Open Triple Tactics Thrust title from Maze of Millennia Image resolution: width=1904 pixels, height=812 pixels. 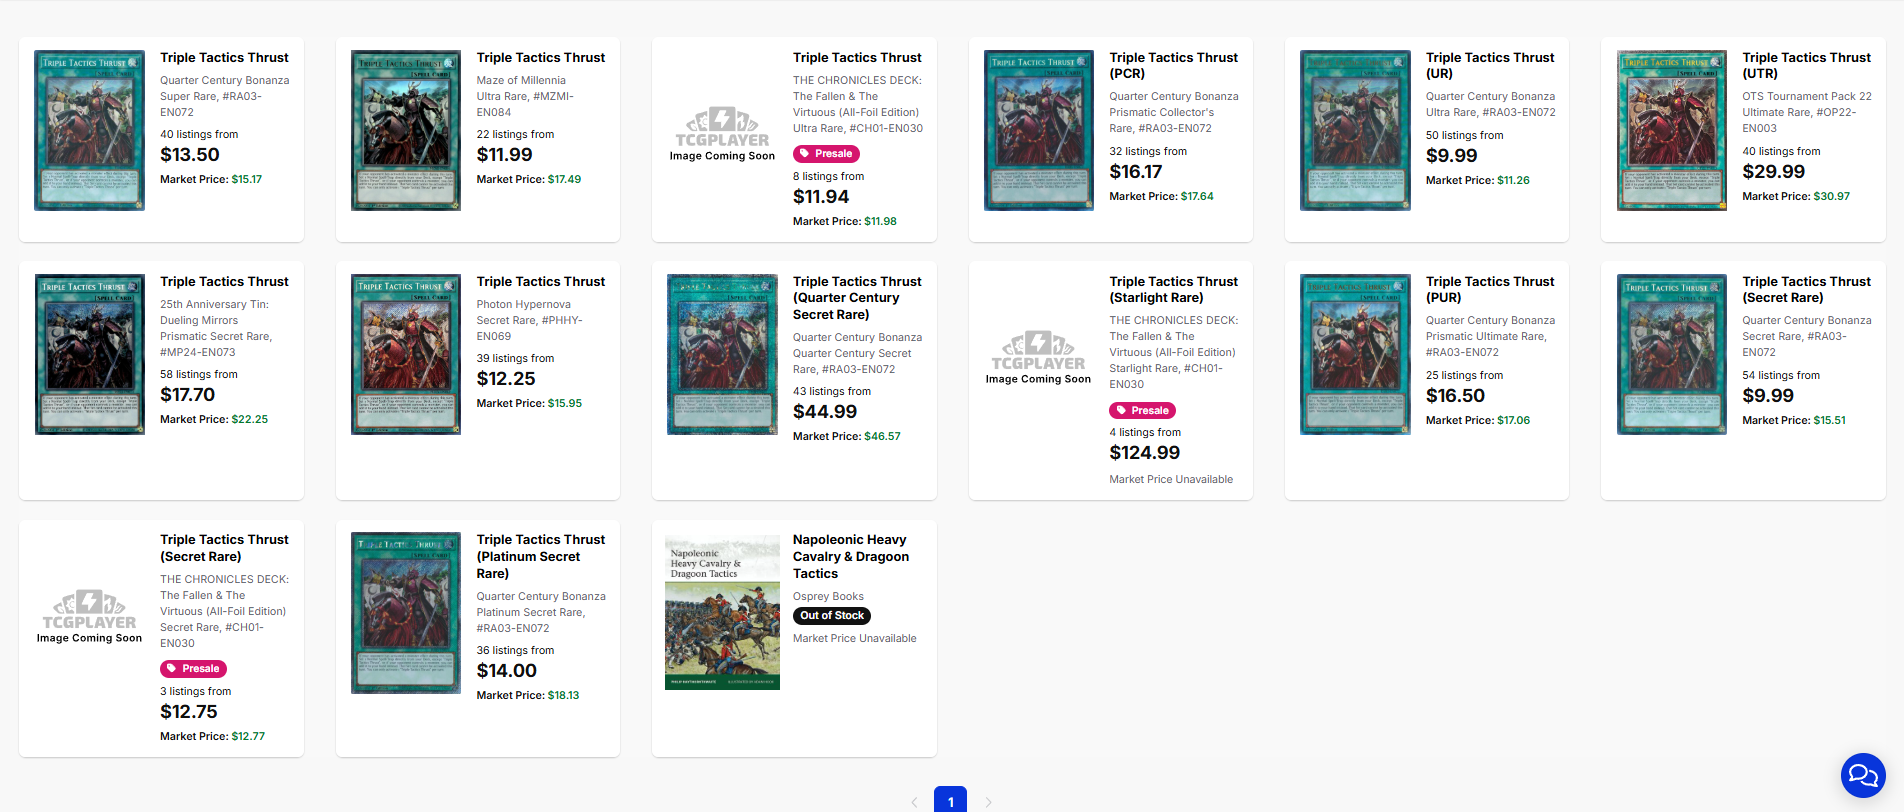541,58
